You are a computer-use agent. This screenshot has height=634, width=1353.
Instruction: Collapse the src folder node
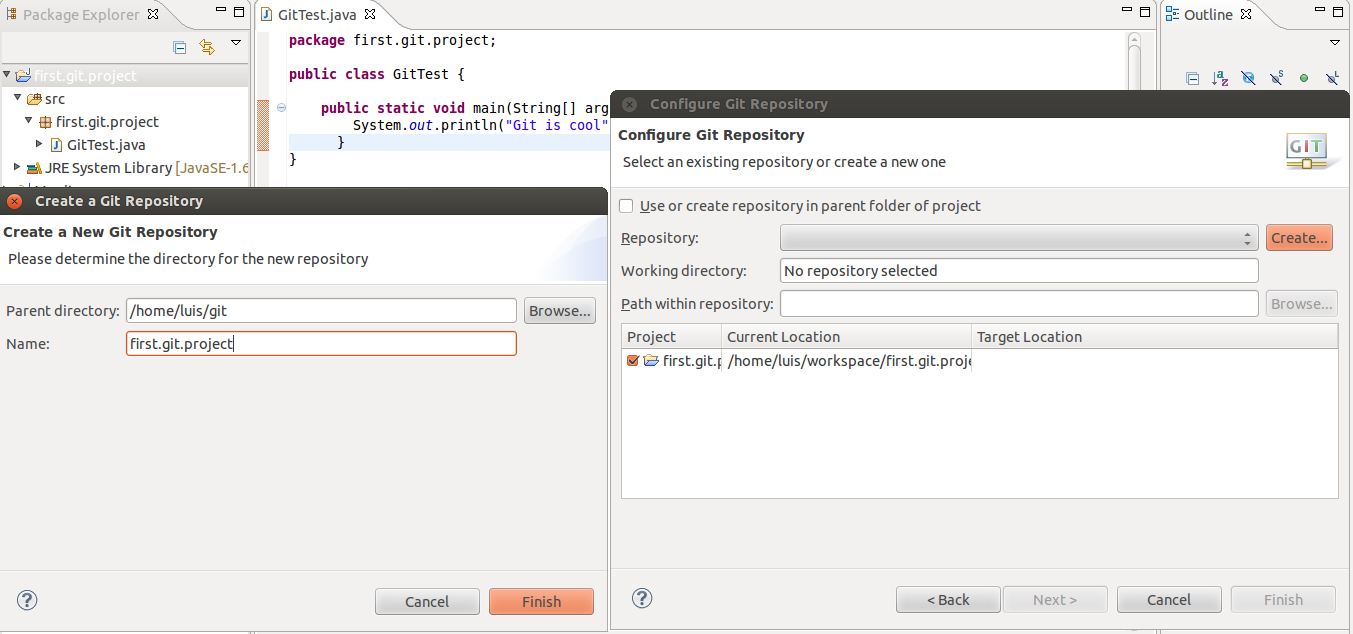pyautogui.click(x=18, y=98)
